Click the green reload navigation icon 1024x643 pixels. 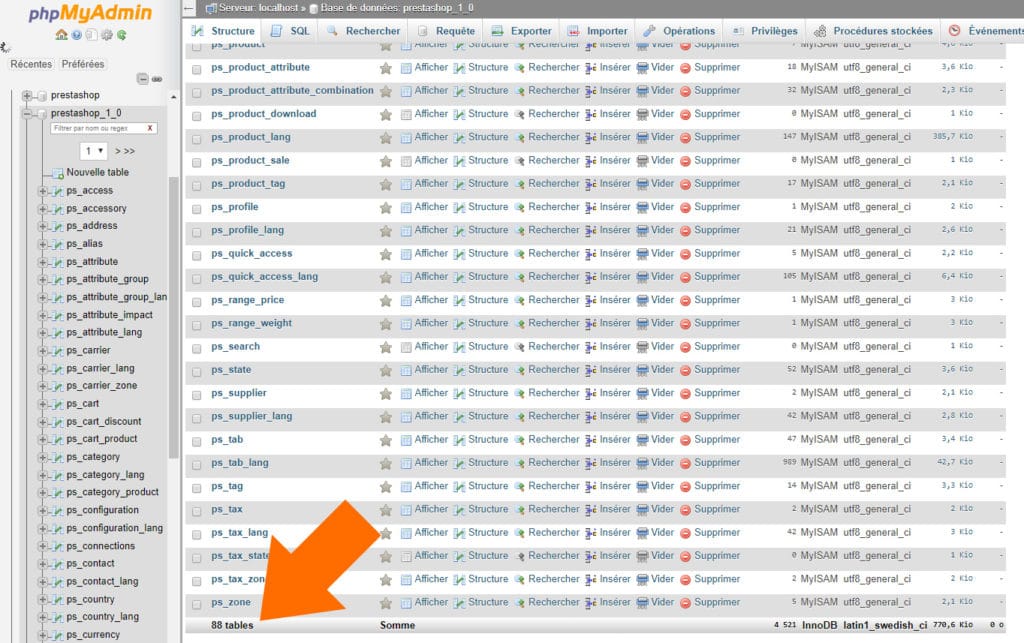click(x=121, y=35)
